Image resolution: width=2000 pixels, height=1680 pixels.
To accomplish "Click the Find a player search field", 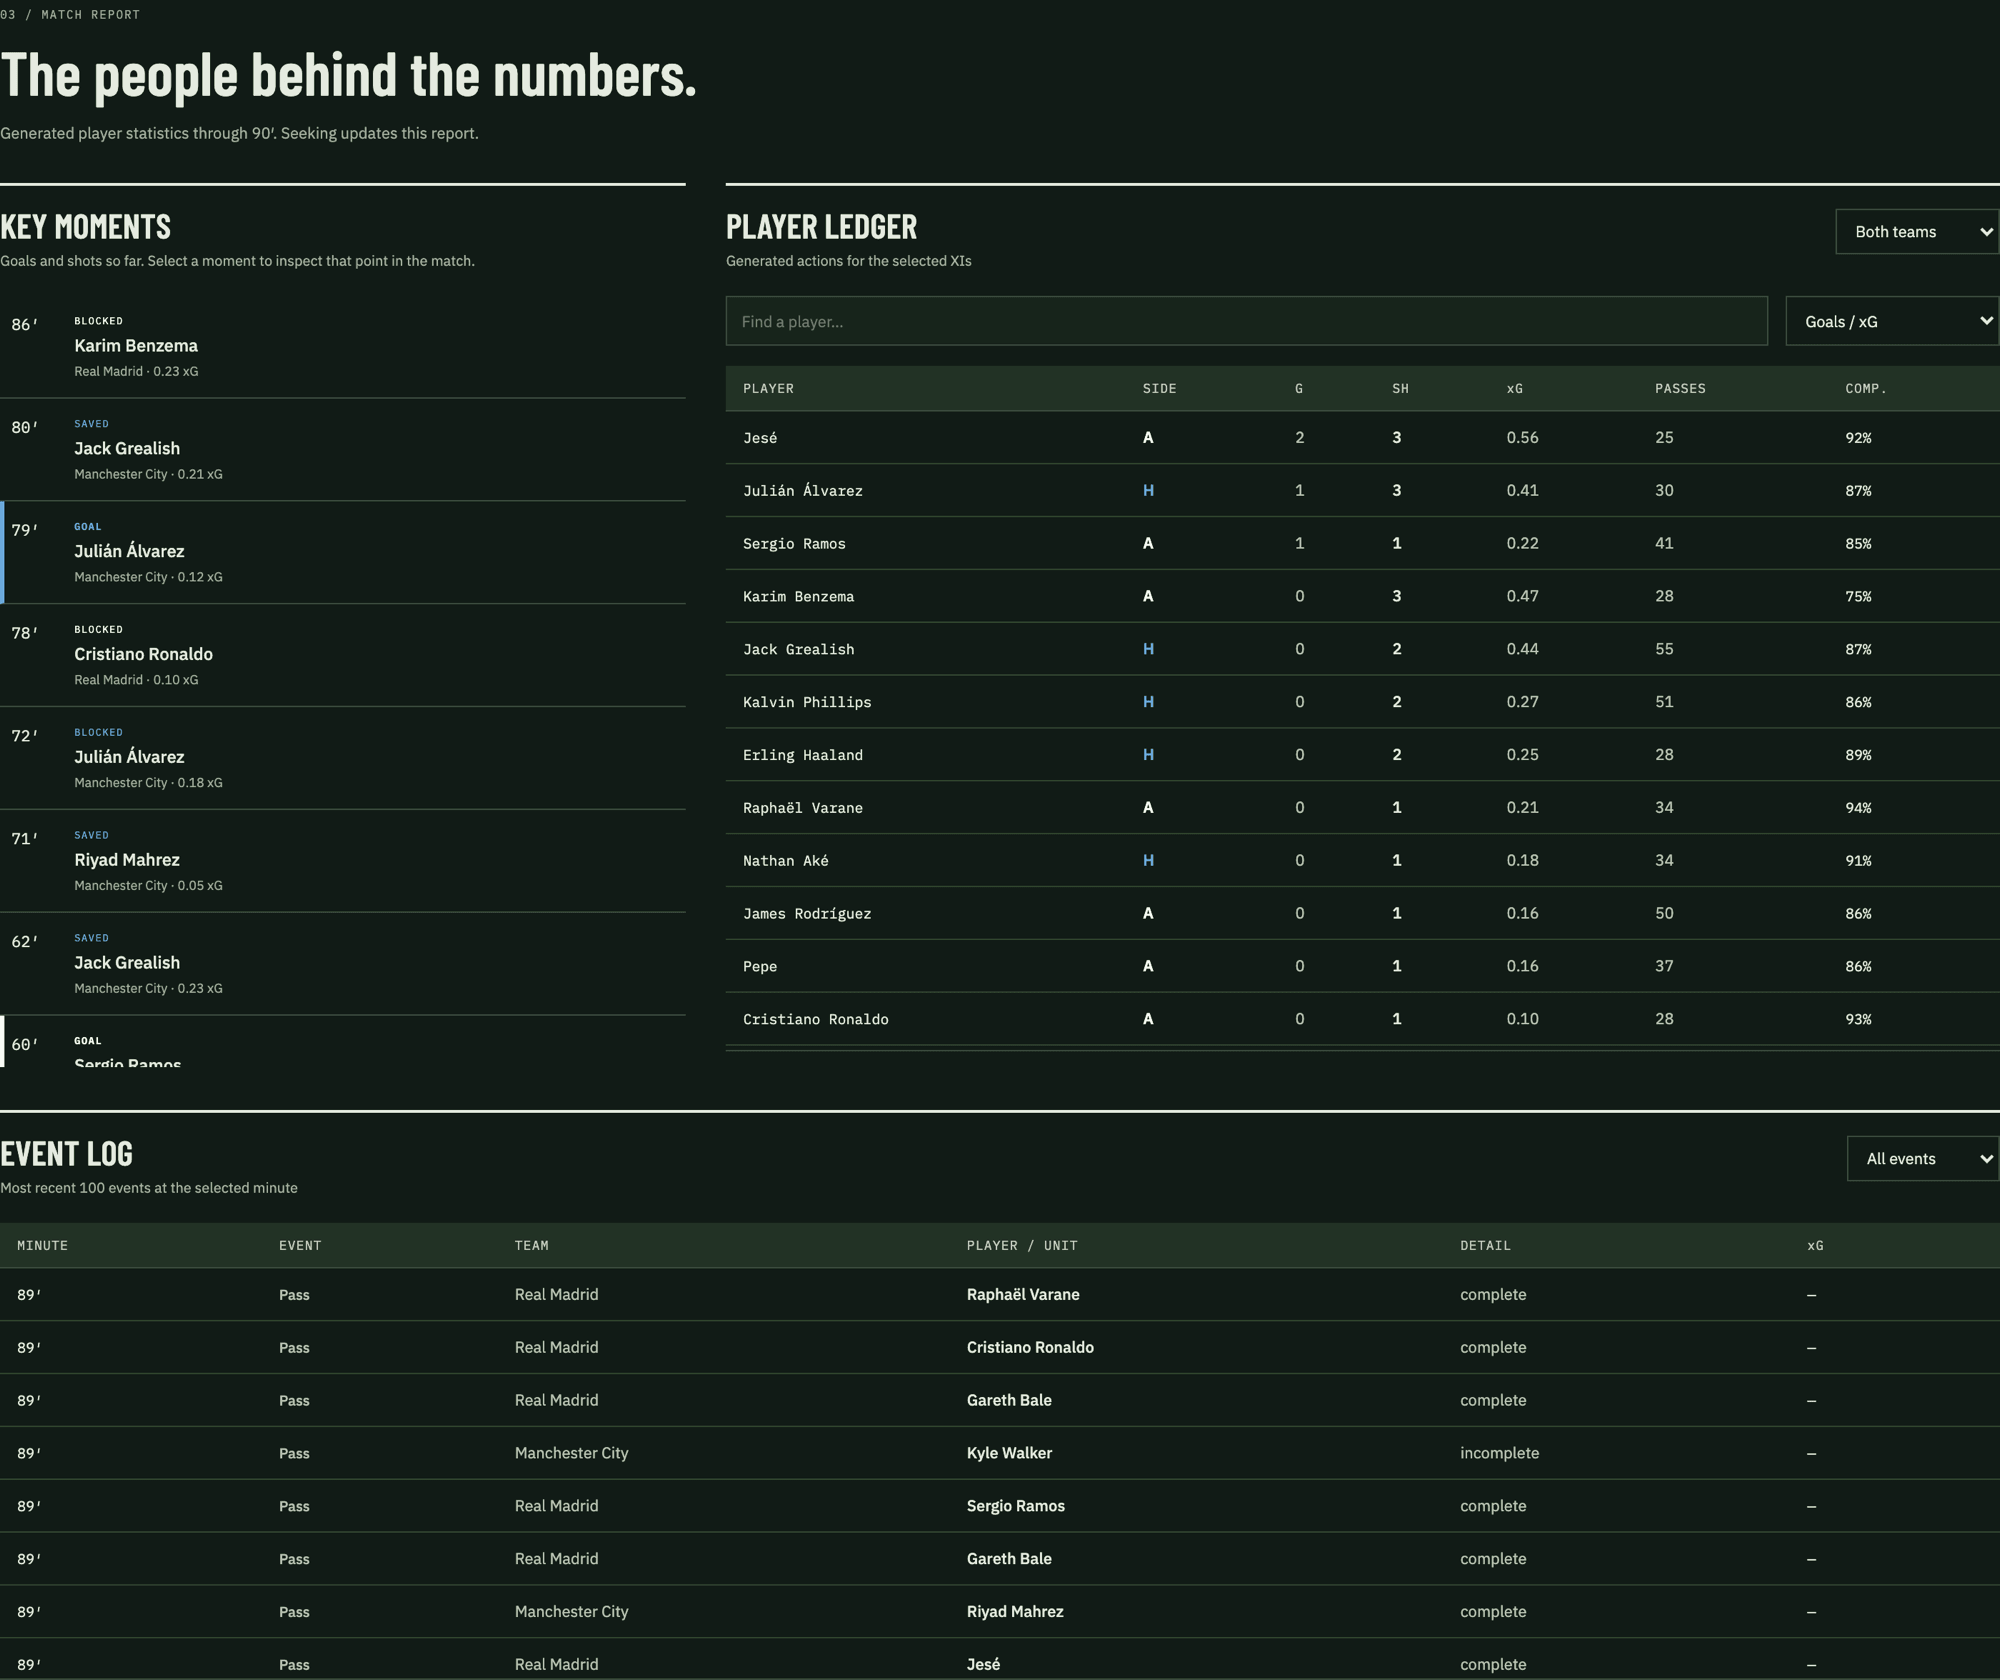I will 1246,321.
